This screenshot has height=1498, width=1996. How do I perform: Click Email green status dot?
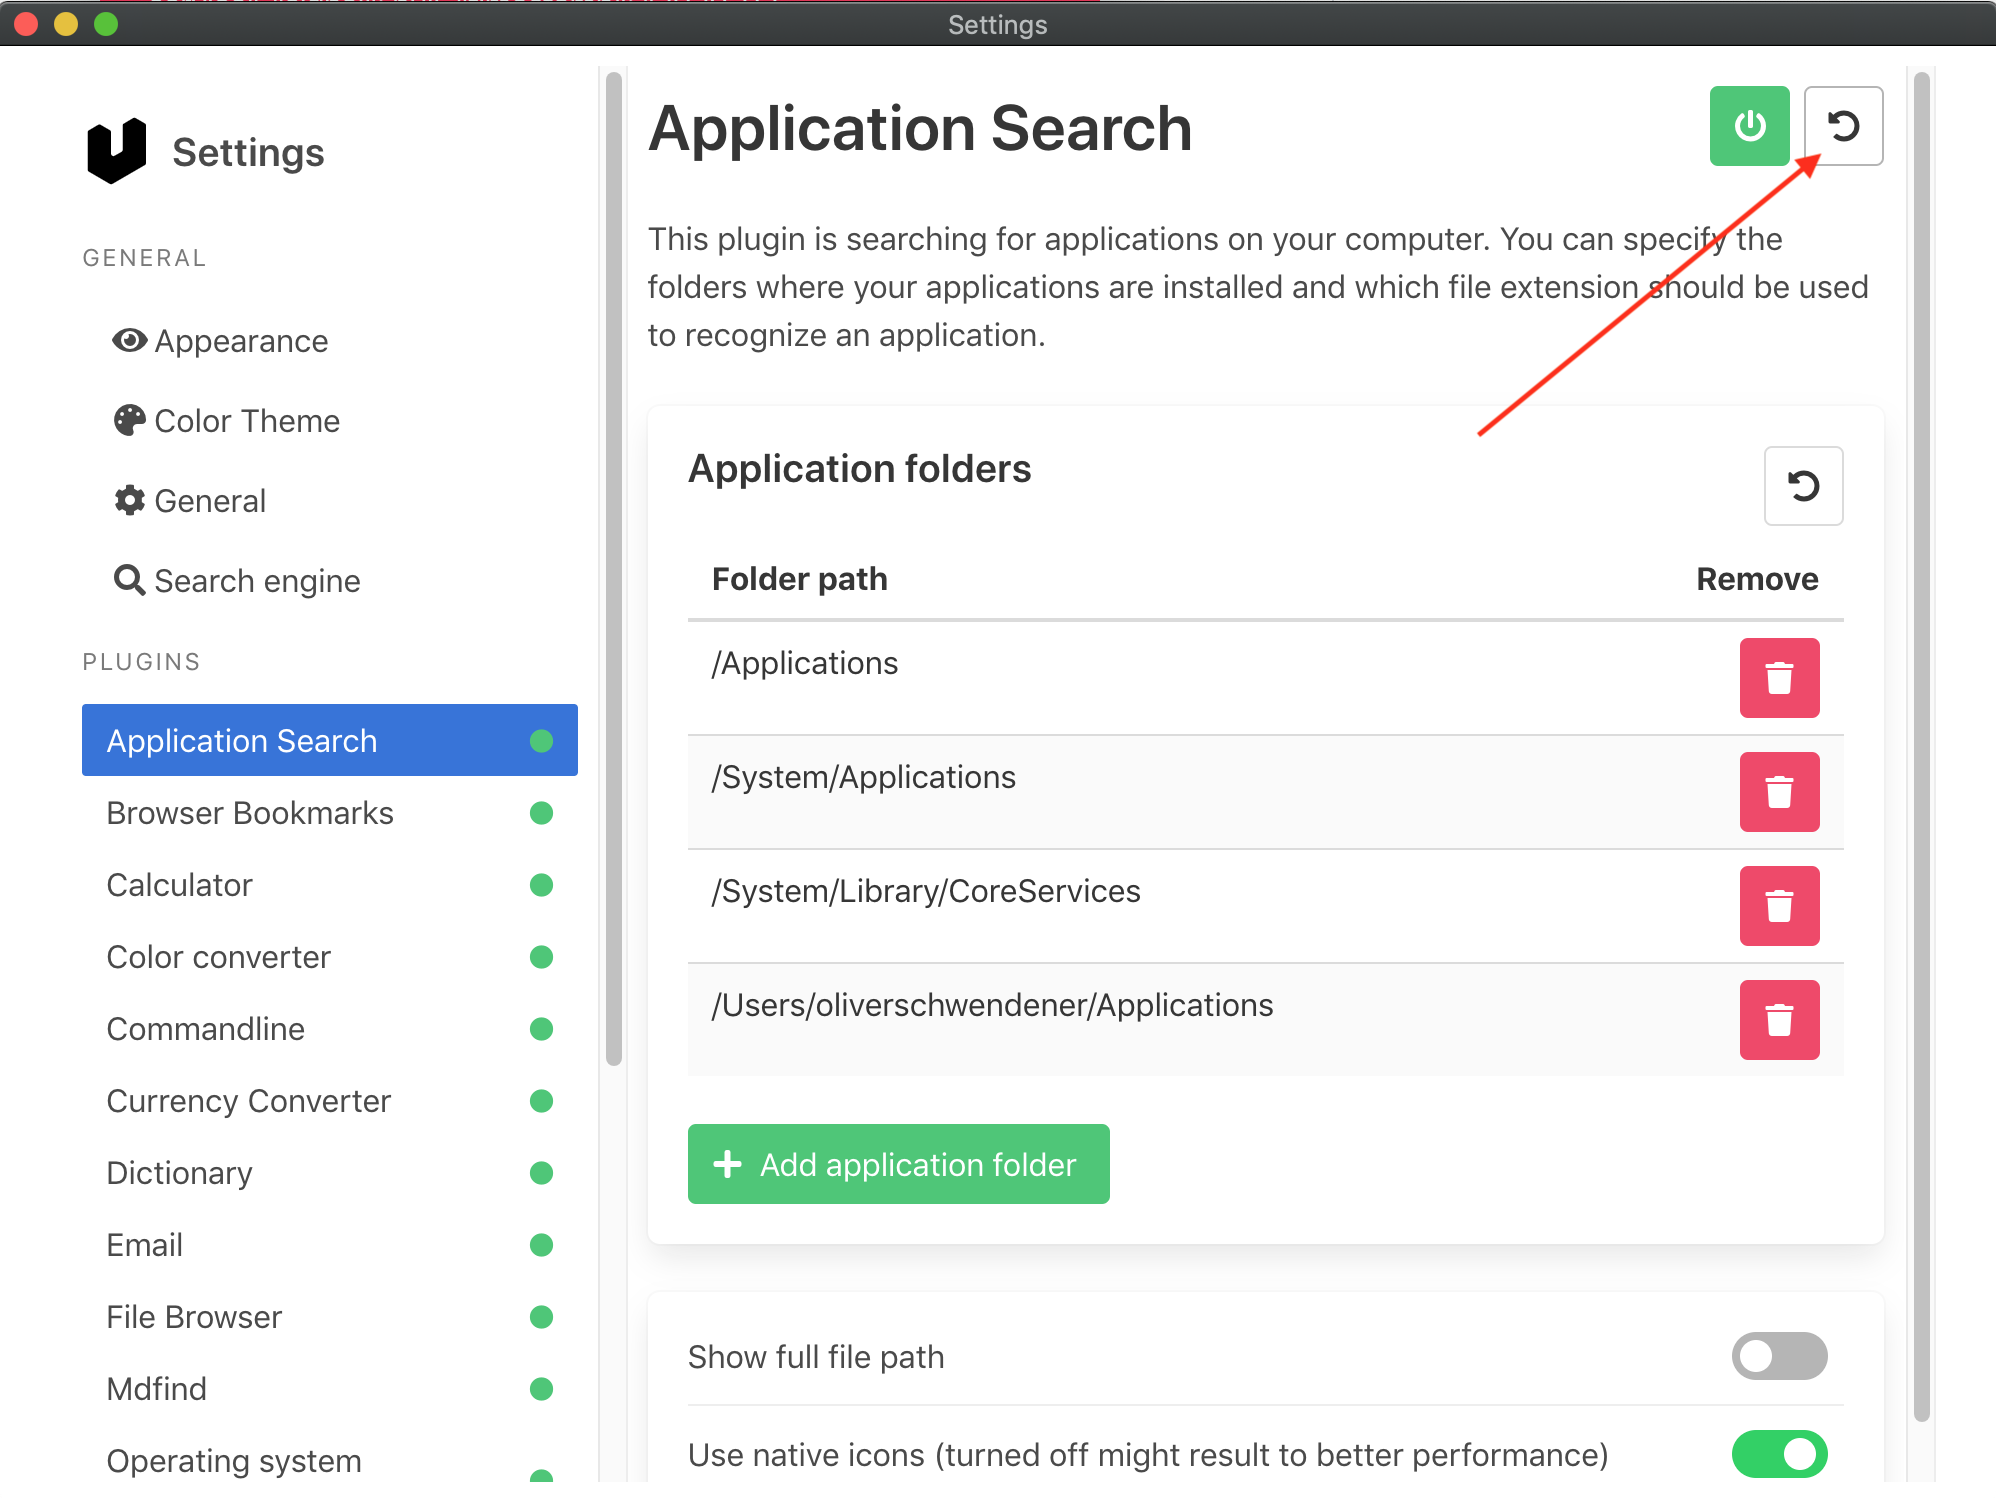541,1245
